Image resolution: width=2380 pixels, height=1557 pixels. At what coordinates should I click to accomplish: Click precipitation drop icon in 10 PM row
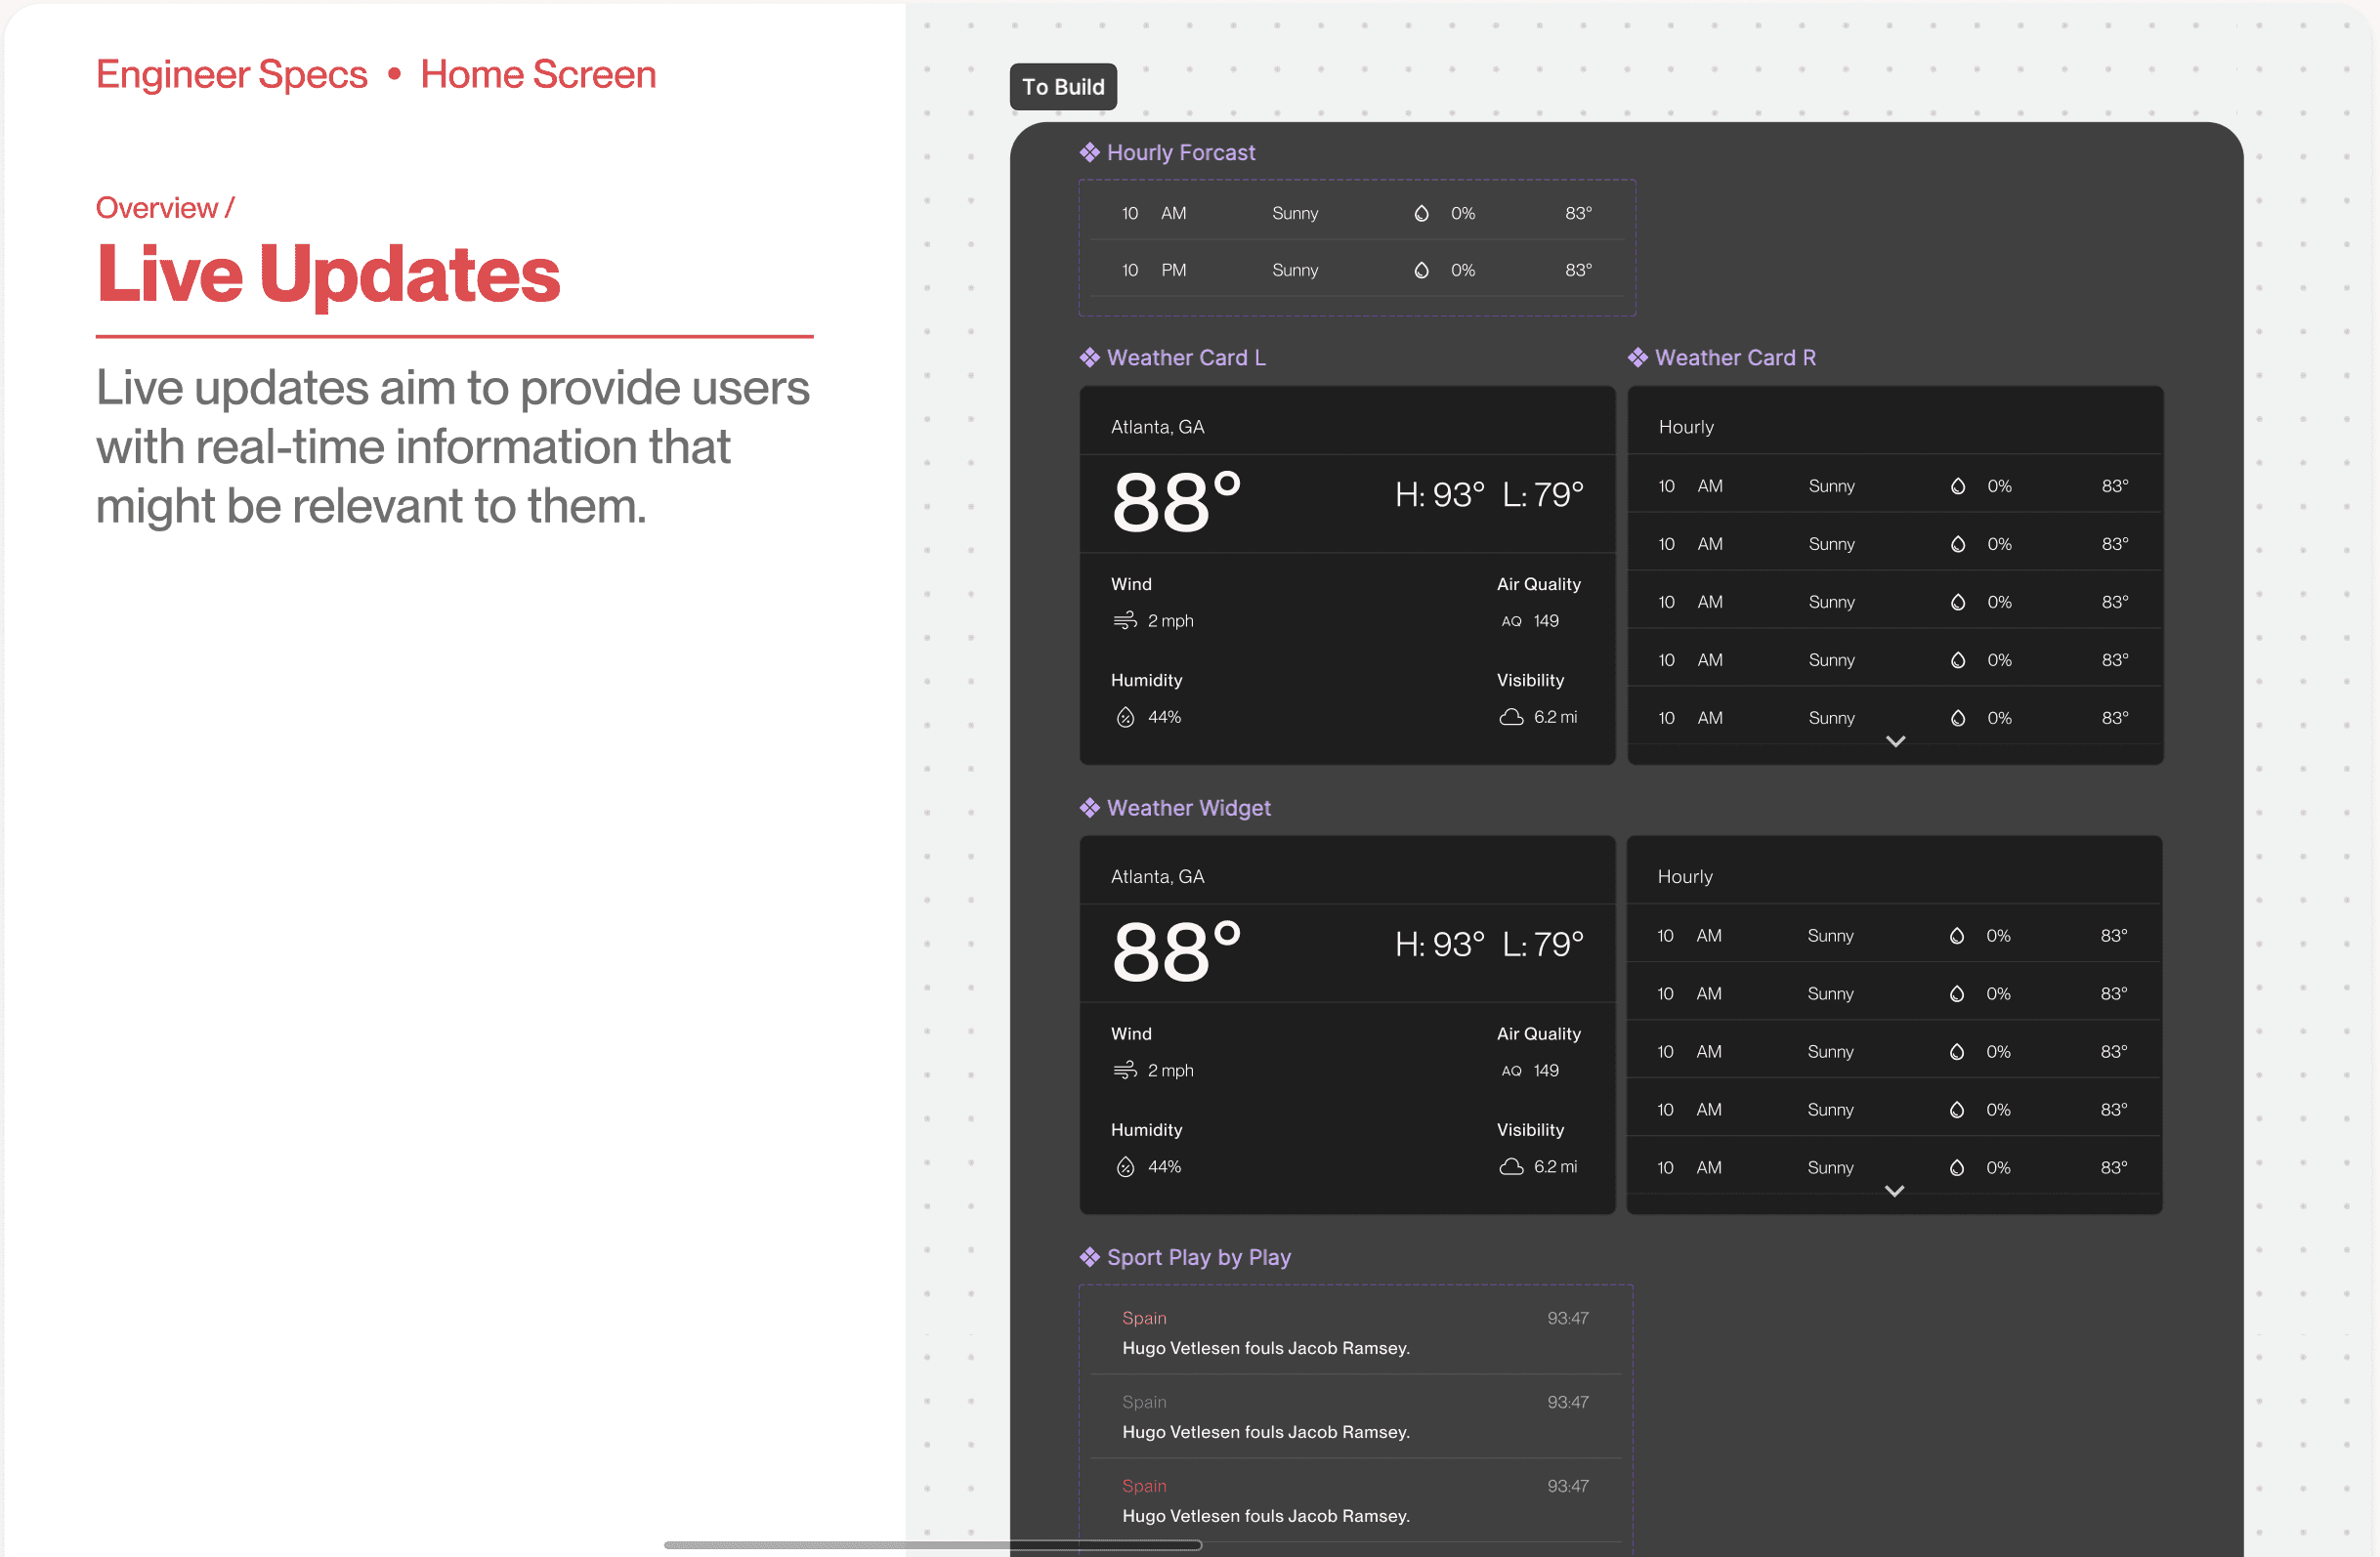tap(1421, 270)
